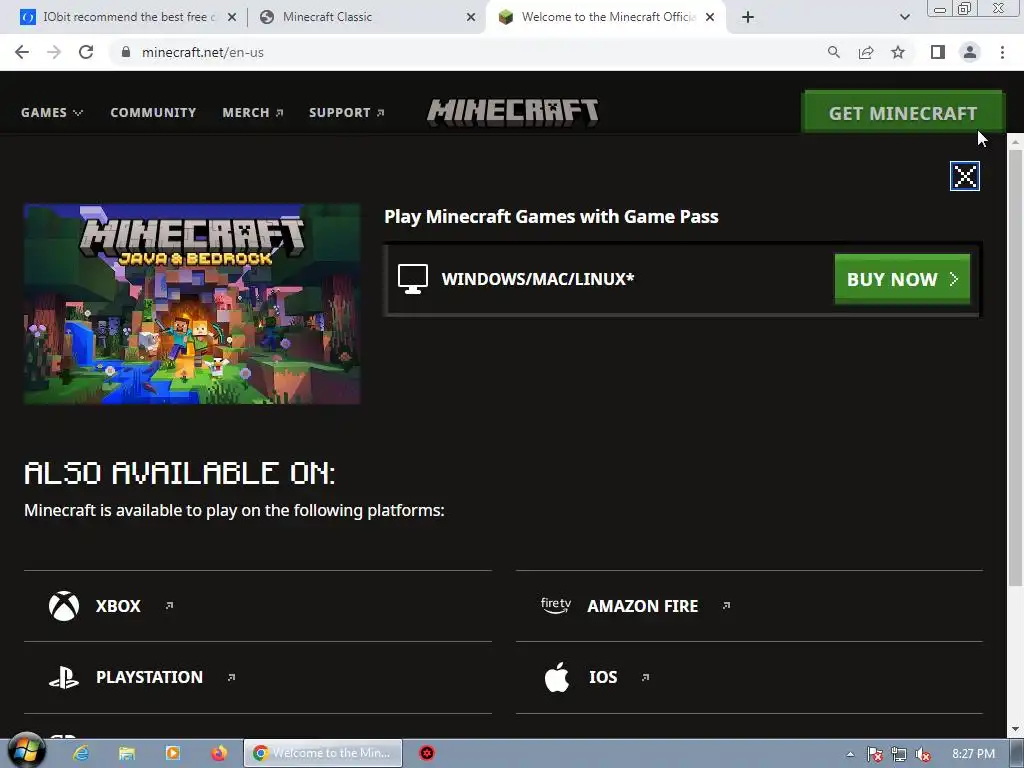
Task: Expand the GAMES dropdown menu
Action: 52,112
